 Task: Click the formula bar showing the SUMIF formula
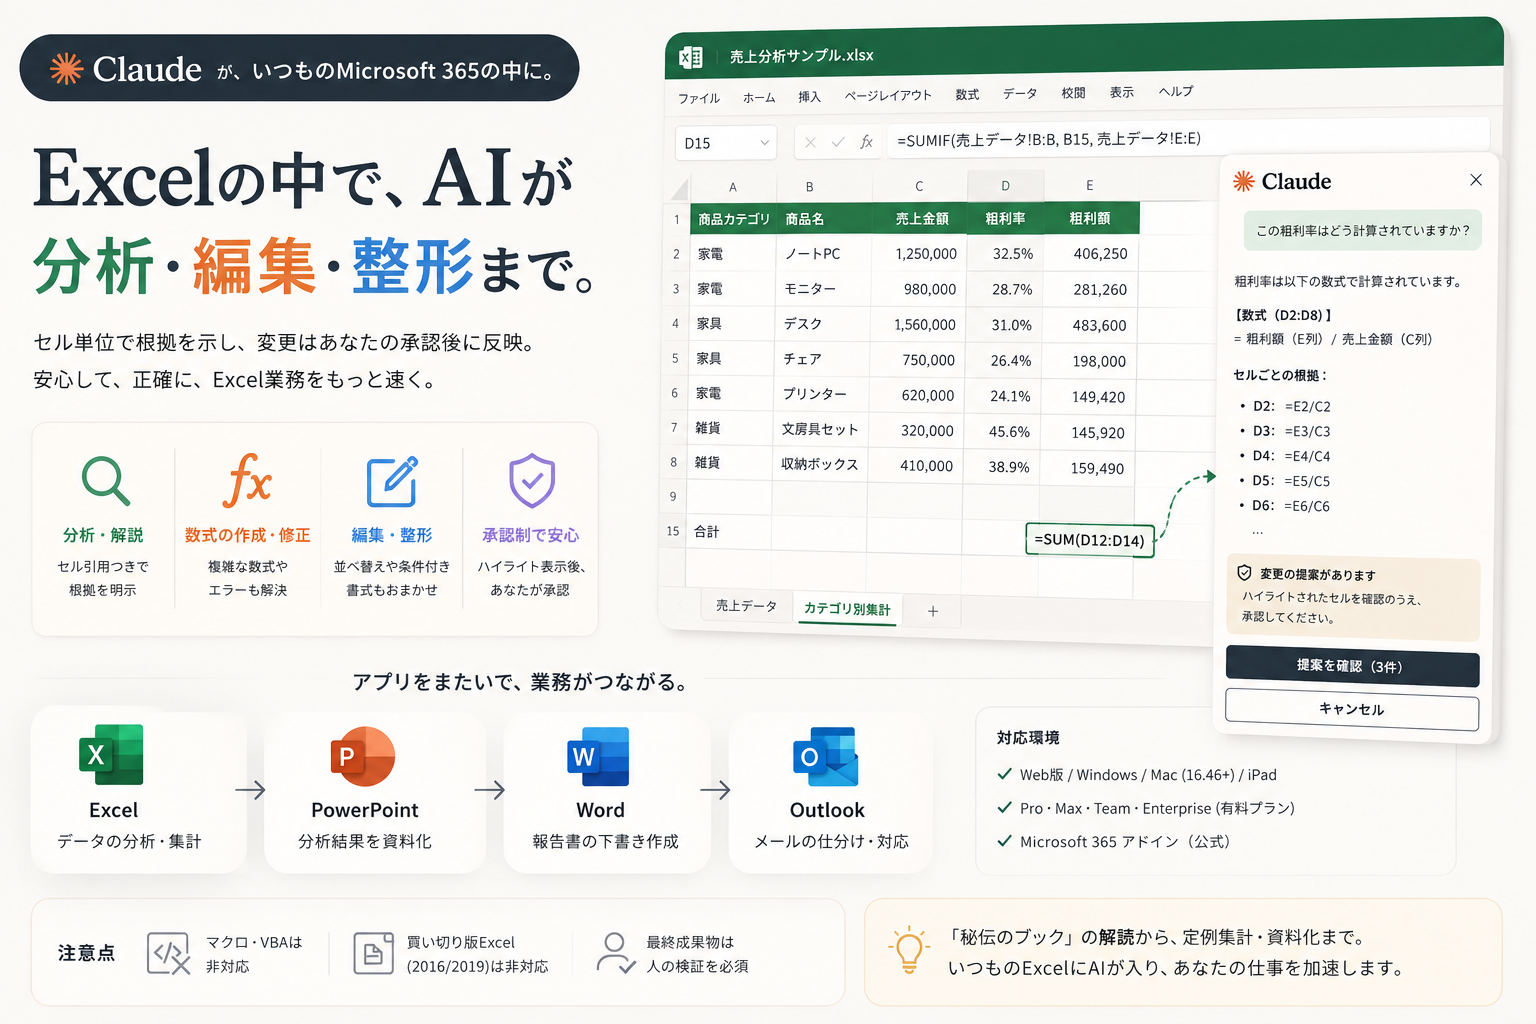1187,138
